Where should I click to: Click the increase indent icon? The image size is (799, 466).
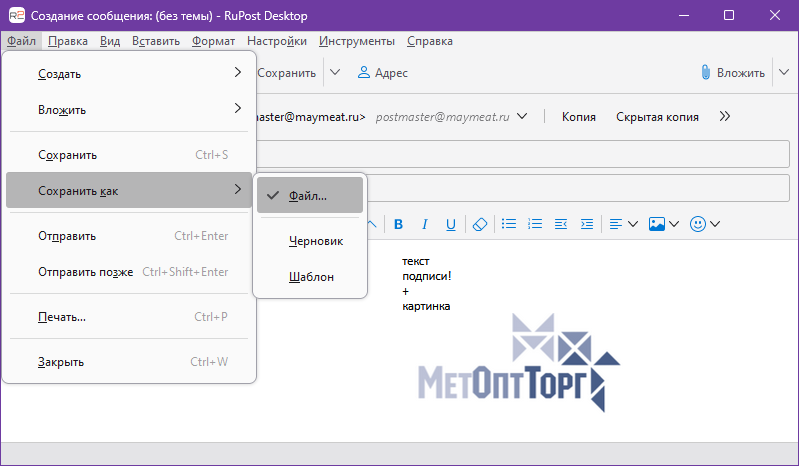[587, 224]
